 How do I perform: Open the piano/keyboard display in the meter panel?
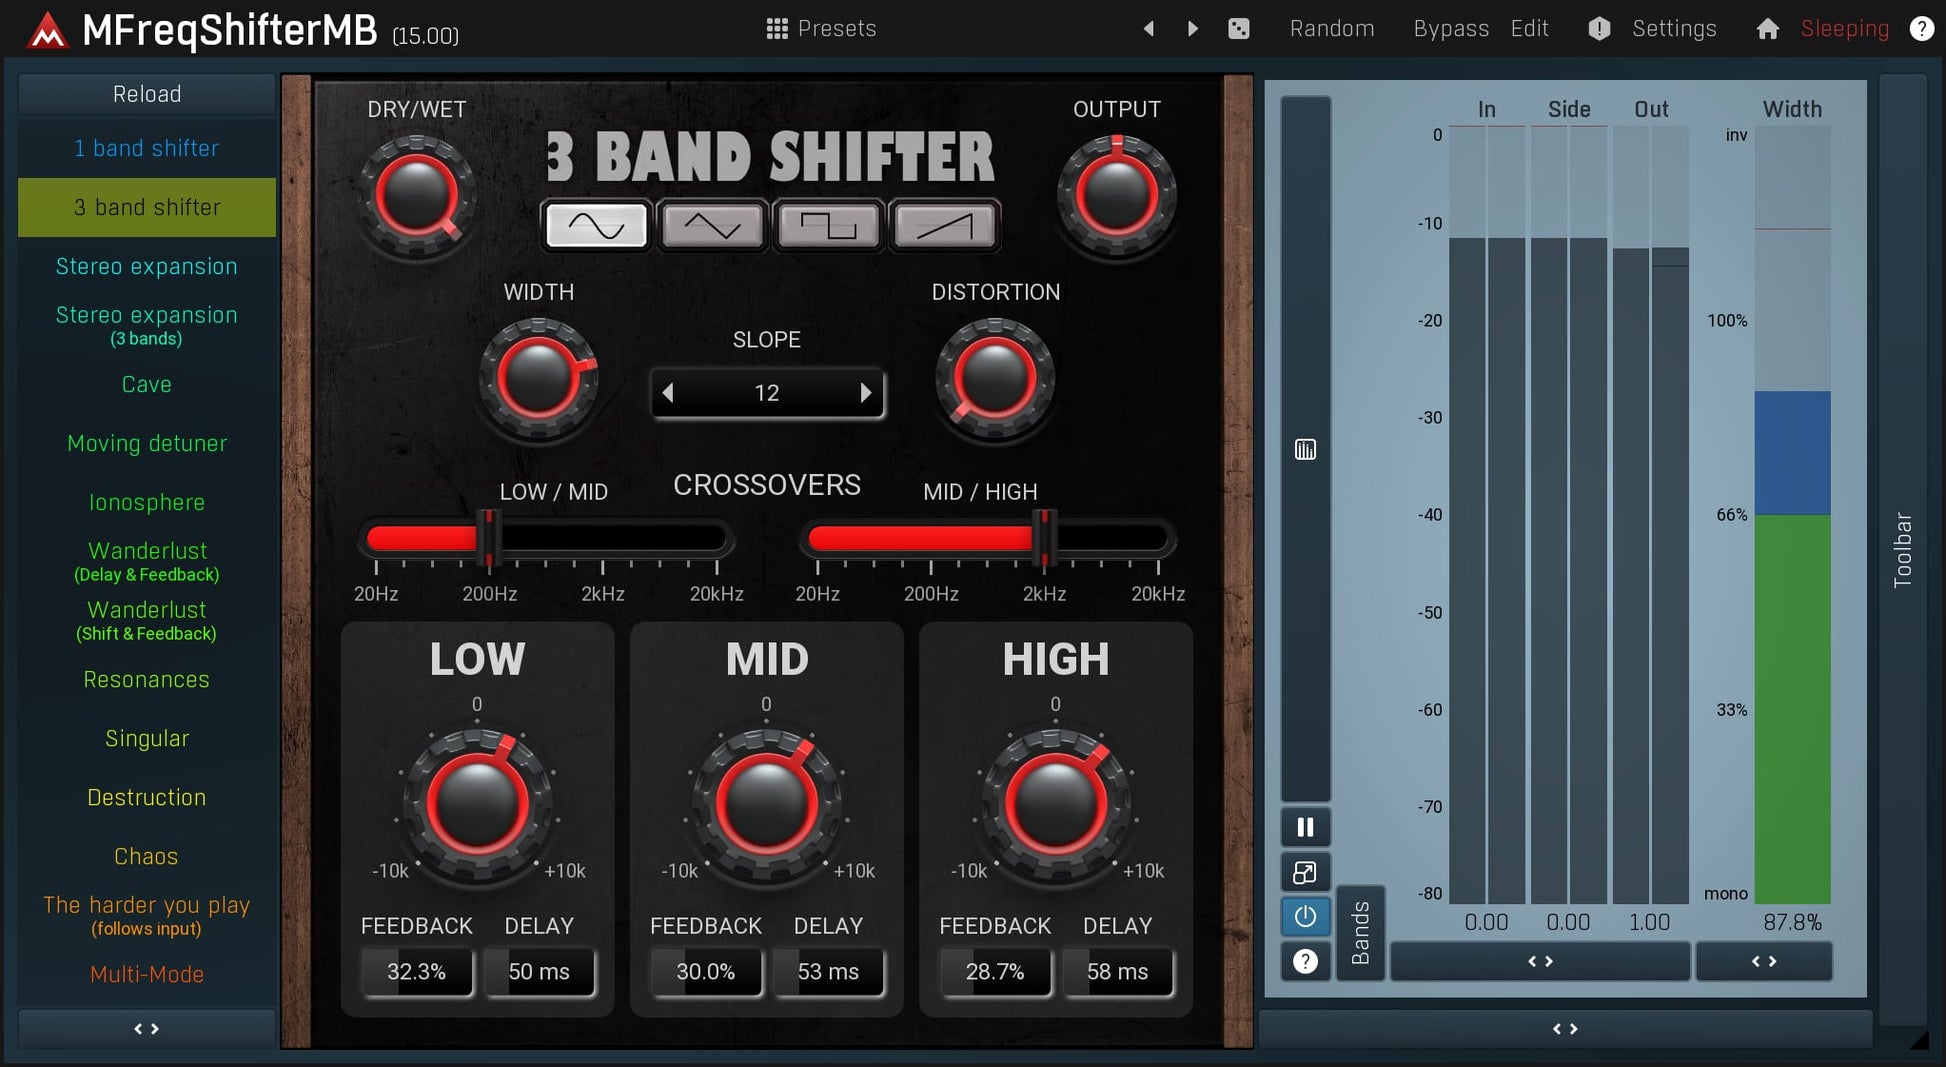pos(1305,450)
